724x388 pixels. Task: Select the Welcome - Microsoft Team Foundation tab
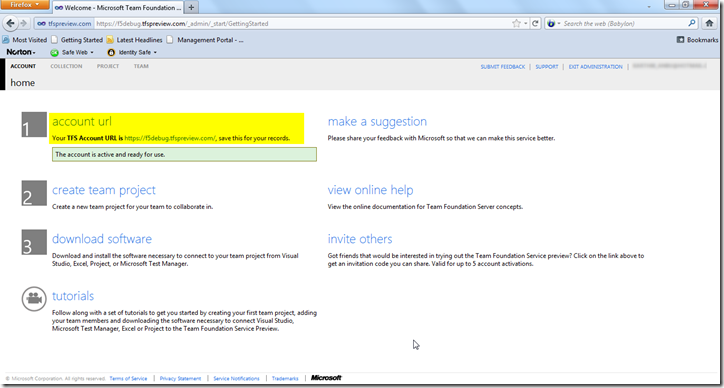coord(117,8)
